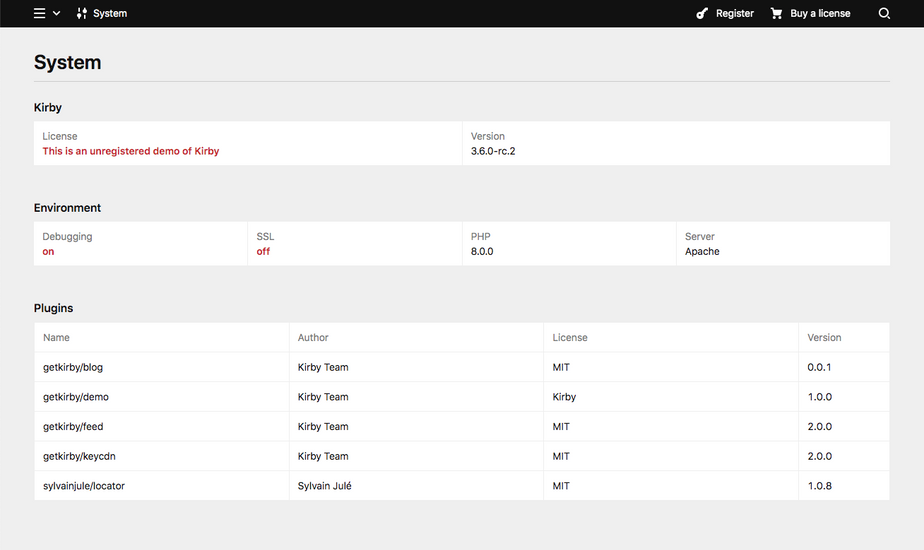Expand the menu dropdown chevron
The height and width of the screenshot is (550, 924).
pos(56,14)
